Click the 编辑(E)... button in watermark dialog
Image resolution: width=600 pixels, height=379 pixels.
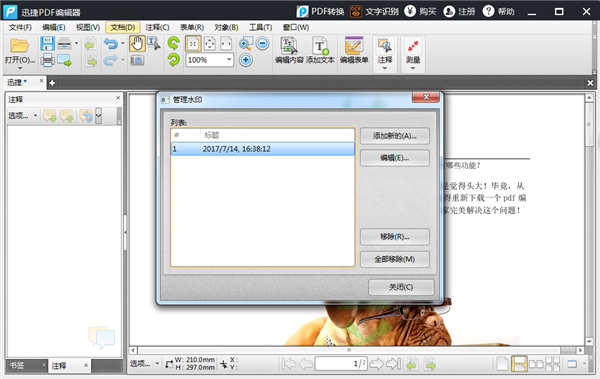point(395,158)
